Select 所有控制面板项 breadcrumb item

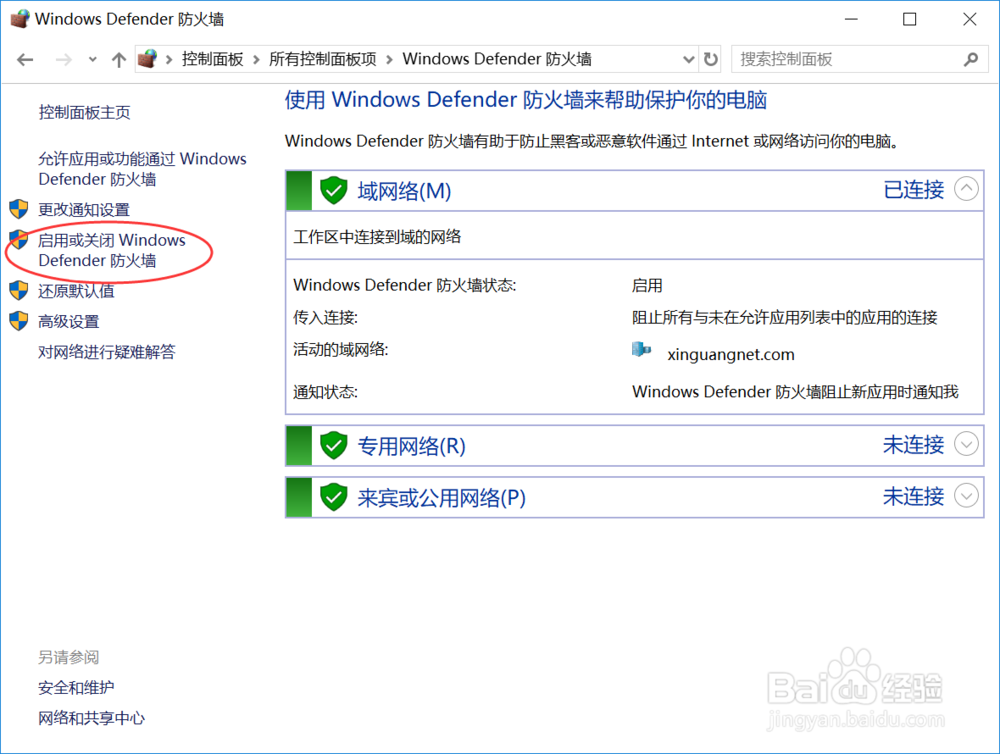pyautogui.click(x=323, y=59)
